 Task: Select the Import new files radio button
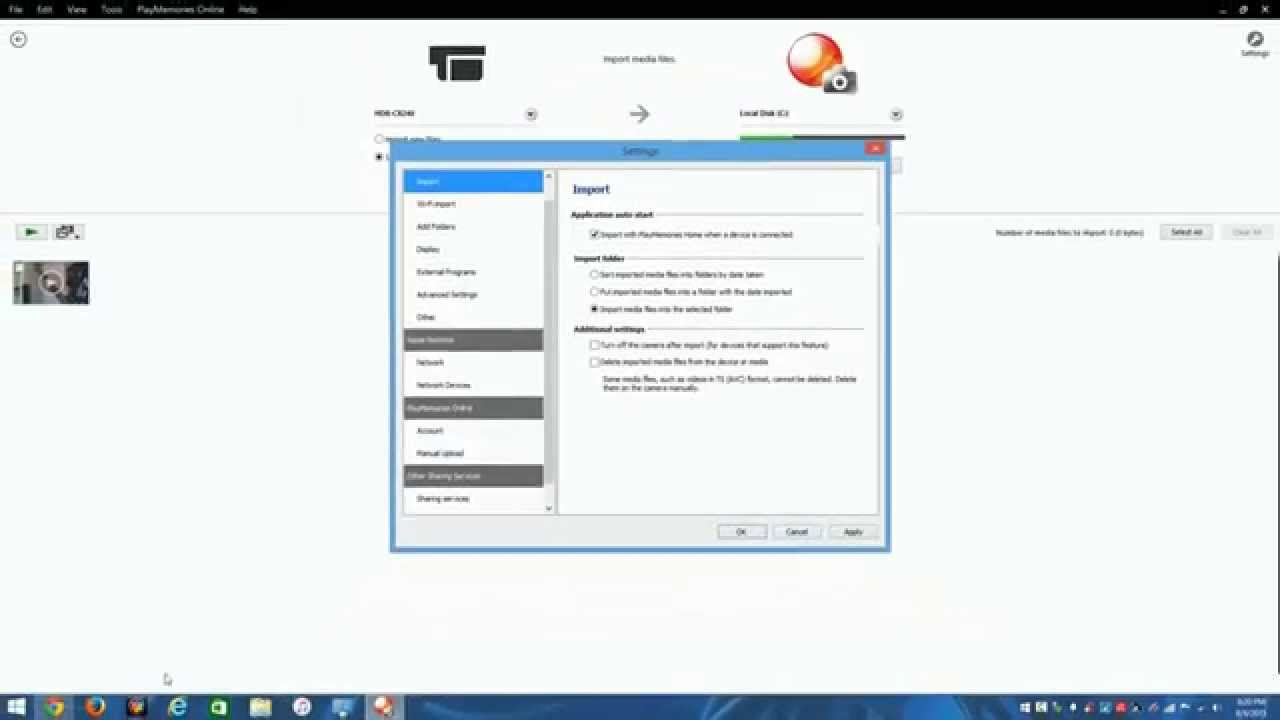(379, 139)
